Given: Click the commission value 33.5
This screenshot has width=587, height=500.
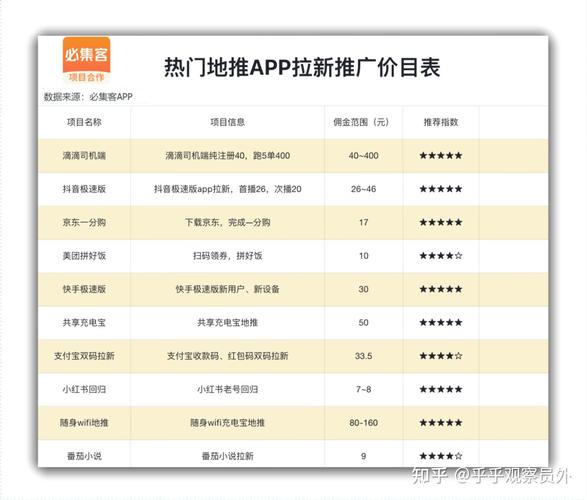Looking at the screenshot, I should tap(364, 356).
